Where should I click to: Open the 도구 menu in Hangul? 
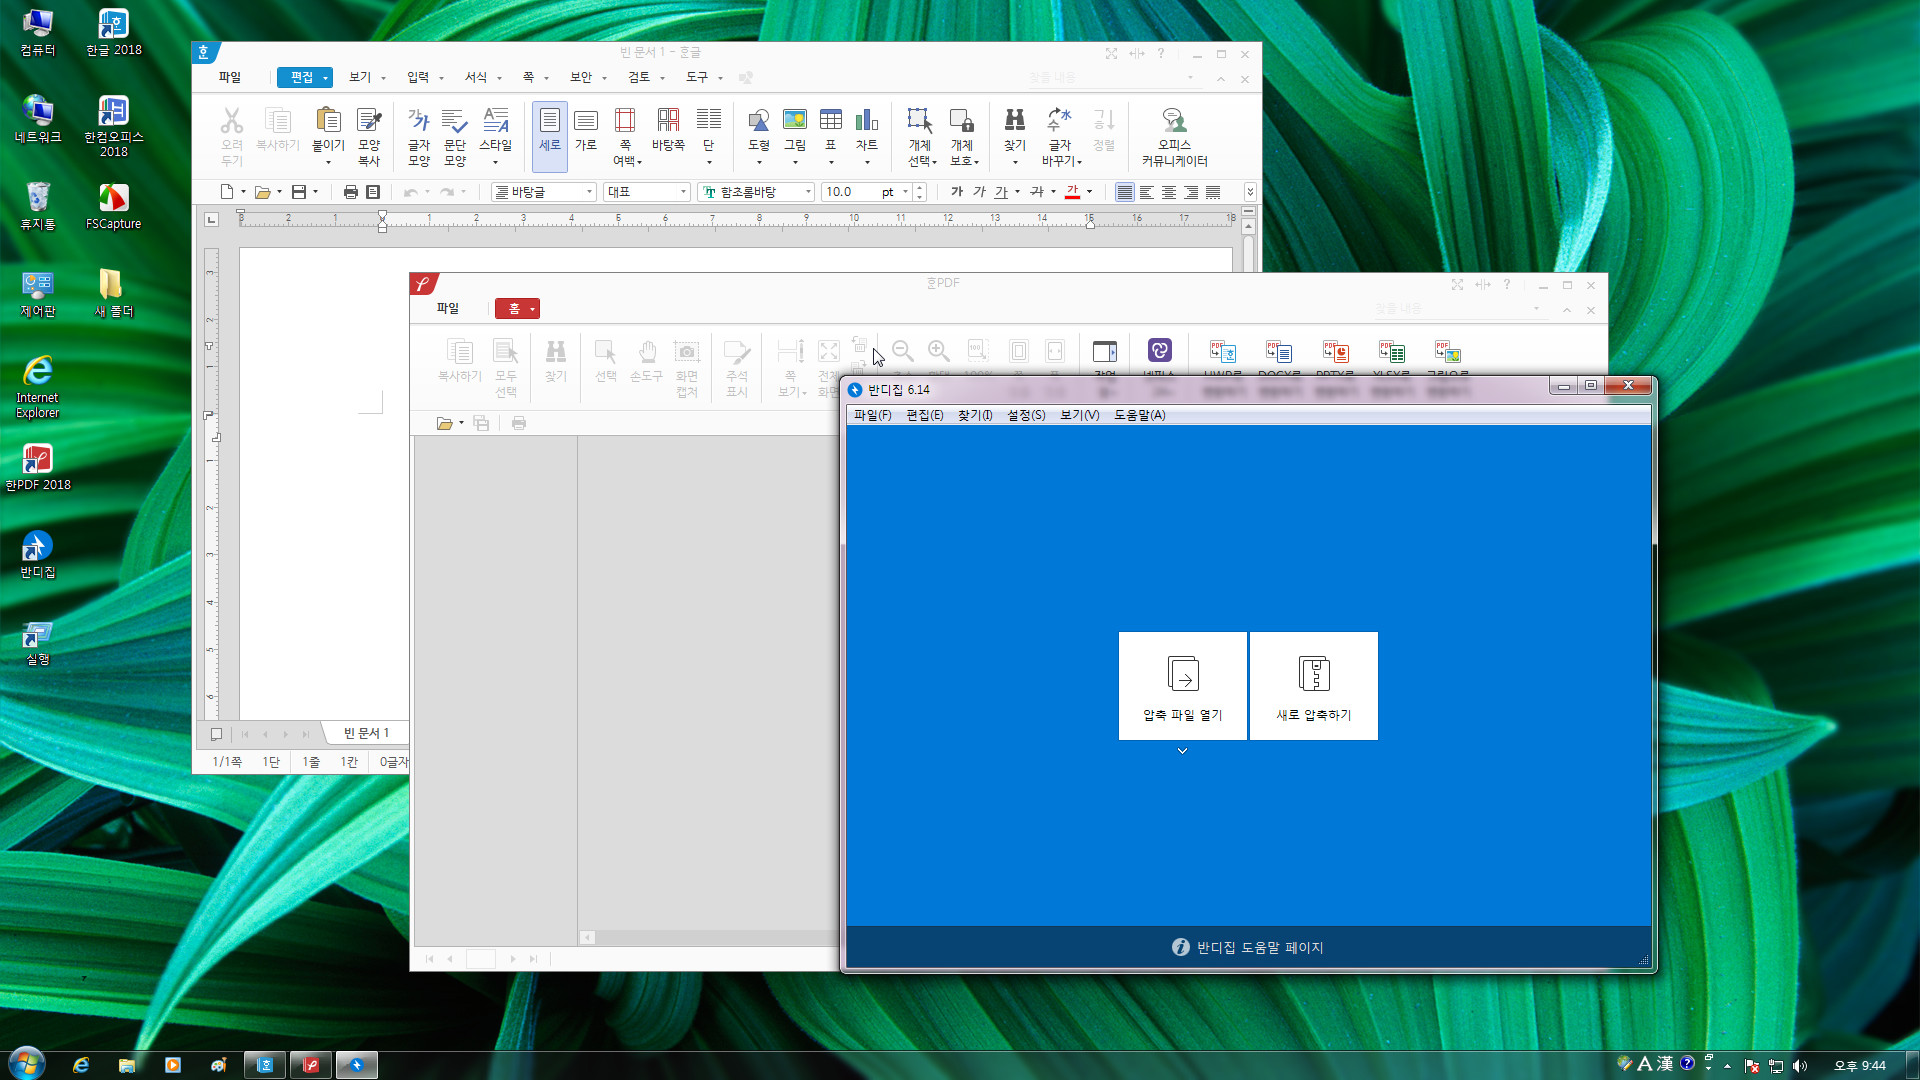point(697,77)
